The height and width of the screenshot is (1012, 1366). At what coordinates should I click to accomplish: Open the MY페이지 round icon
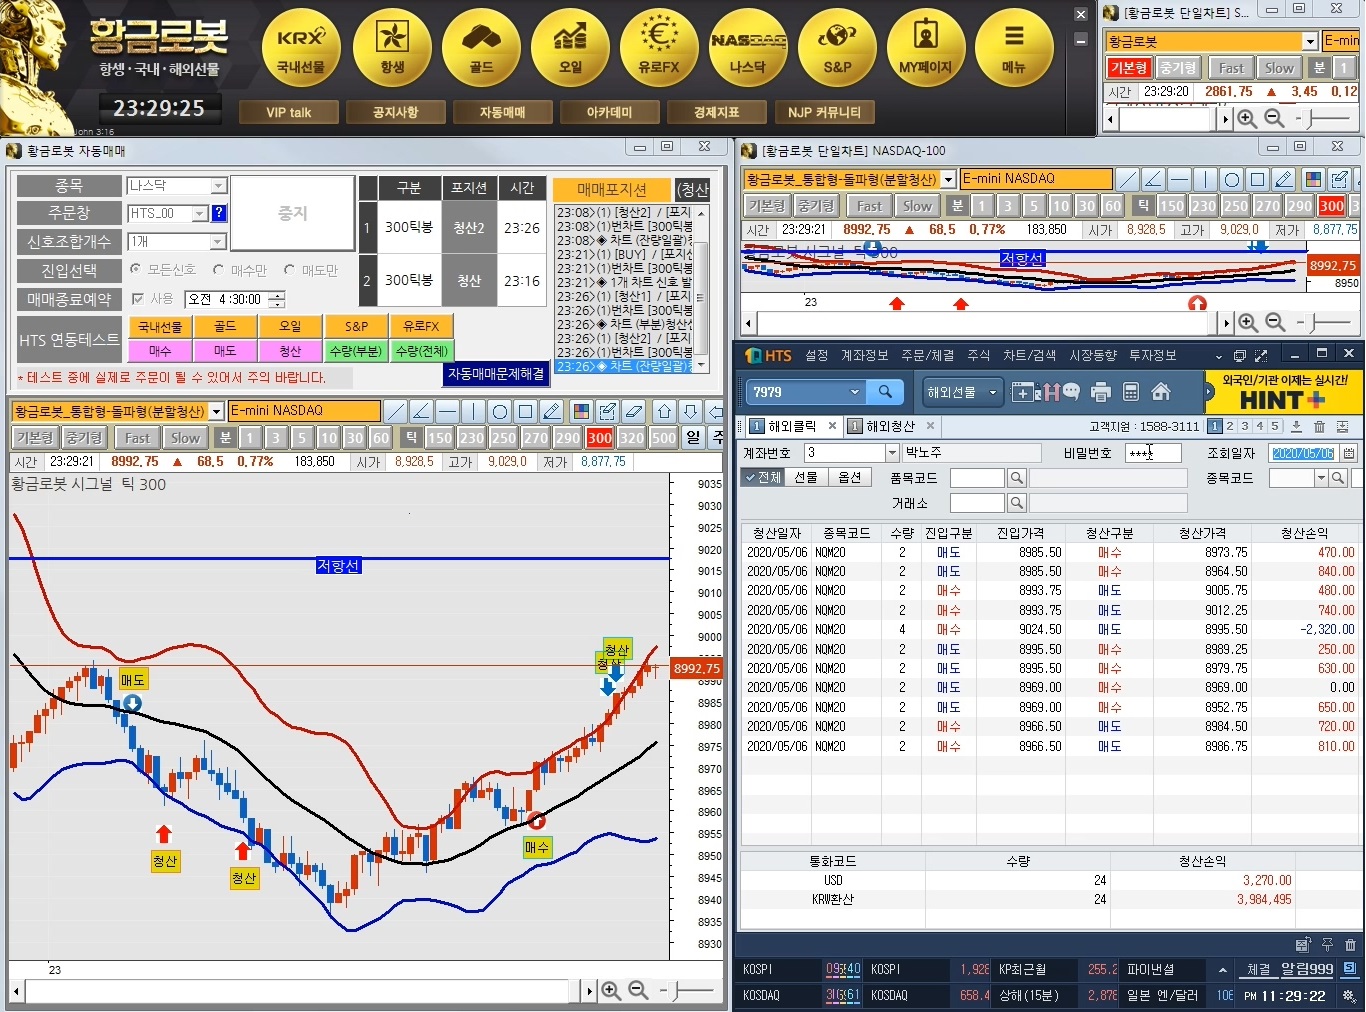[x=926, y=49]
